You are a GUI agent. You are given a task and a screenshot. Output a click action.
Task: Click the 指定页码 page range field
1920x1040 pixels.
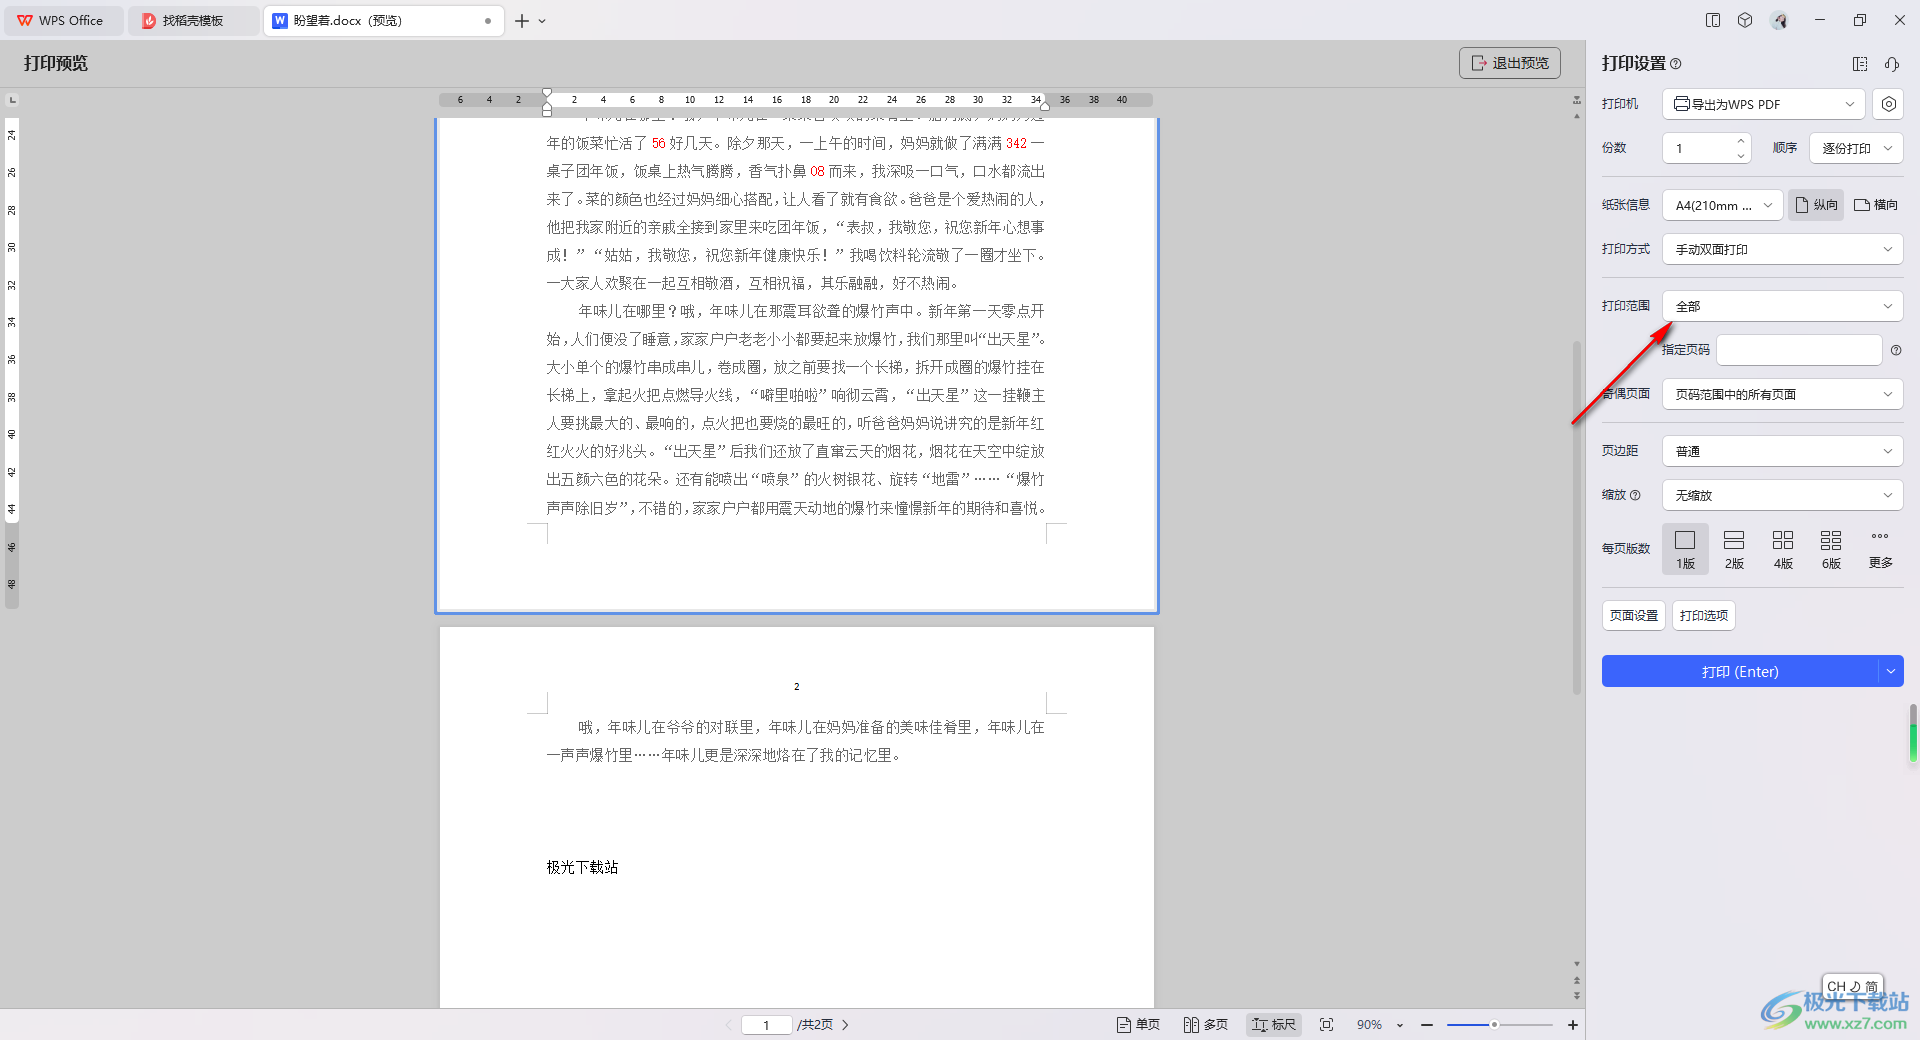pos(1799,350)
